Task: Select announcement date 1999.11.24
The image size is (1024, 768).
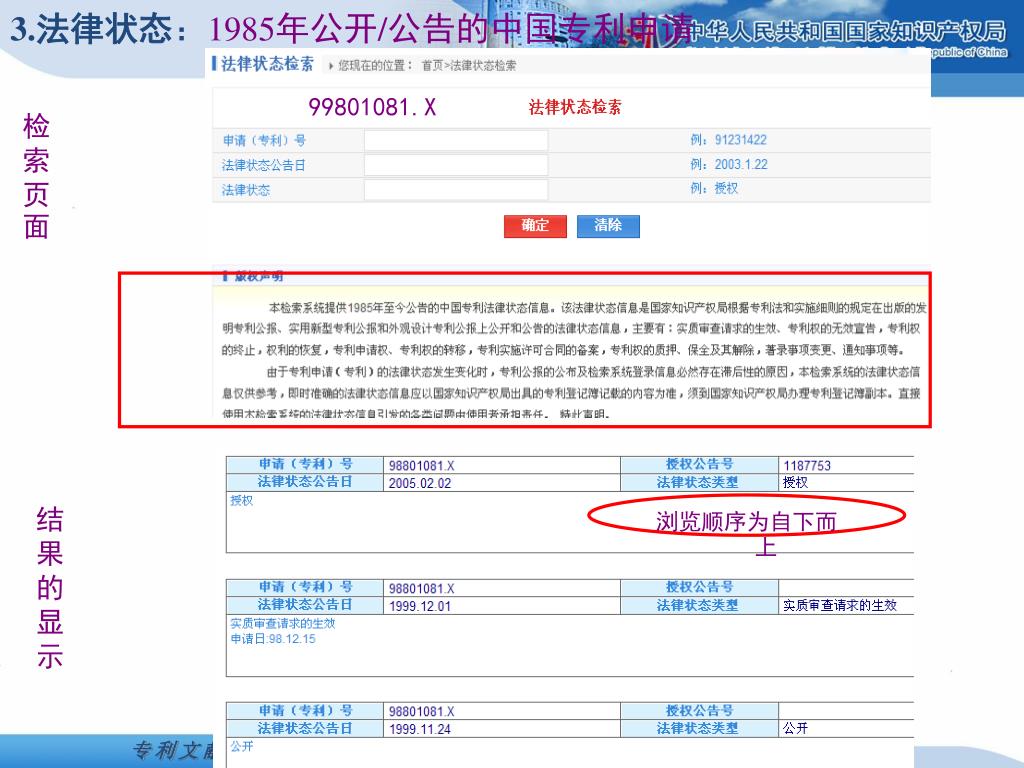Action: (x=420, y=729)
